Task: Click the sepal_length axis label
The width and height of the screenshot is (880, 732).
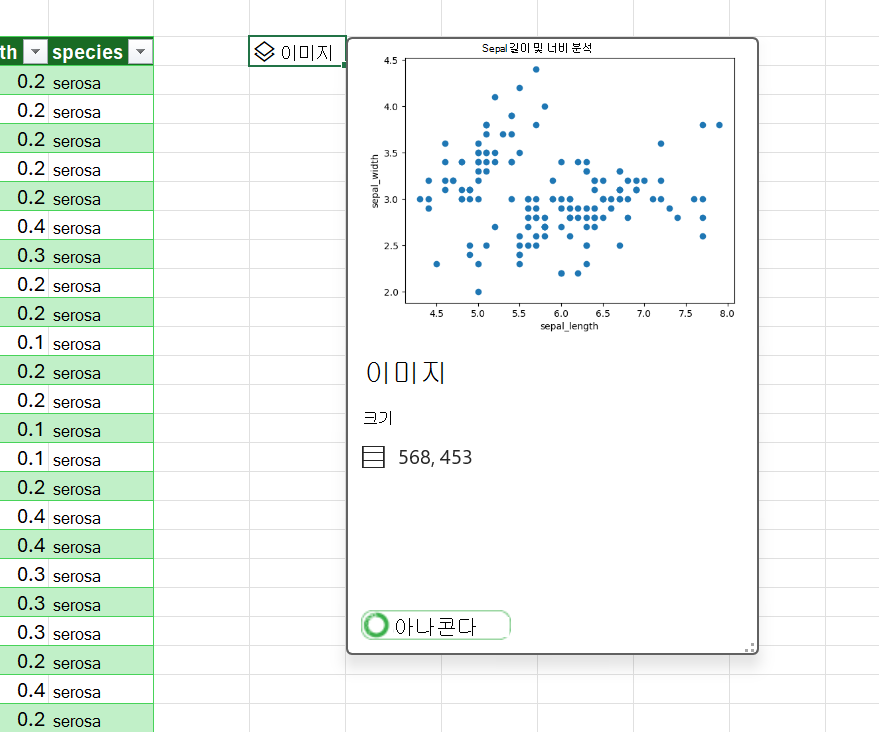Action: point(569,326)
